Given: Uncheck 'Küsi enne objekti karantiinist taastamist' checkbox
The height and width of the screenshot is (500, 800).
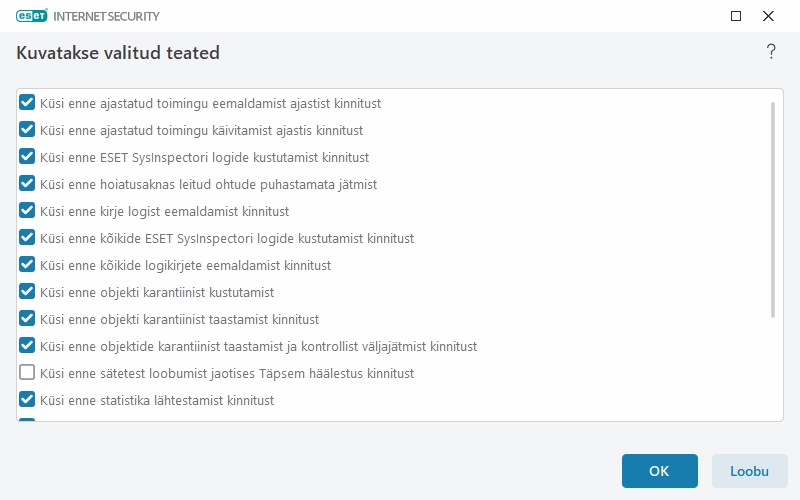Looking at the screenshot, I should click(28, 319).
